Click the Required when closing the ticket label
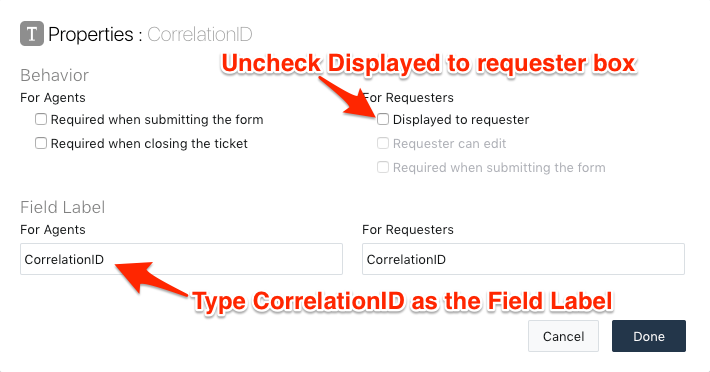 [149, 143]
